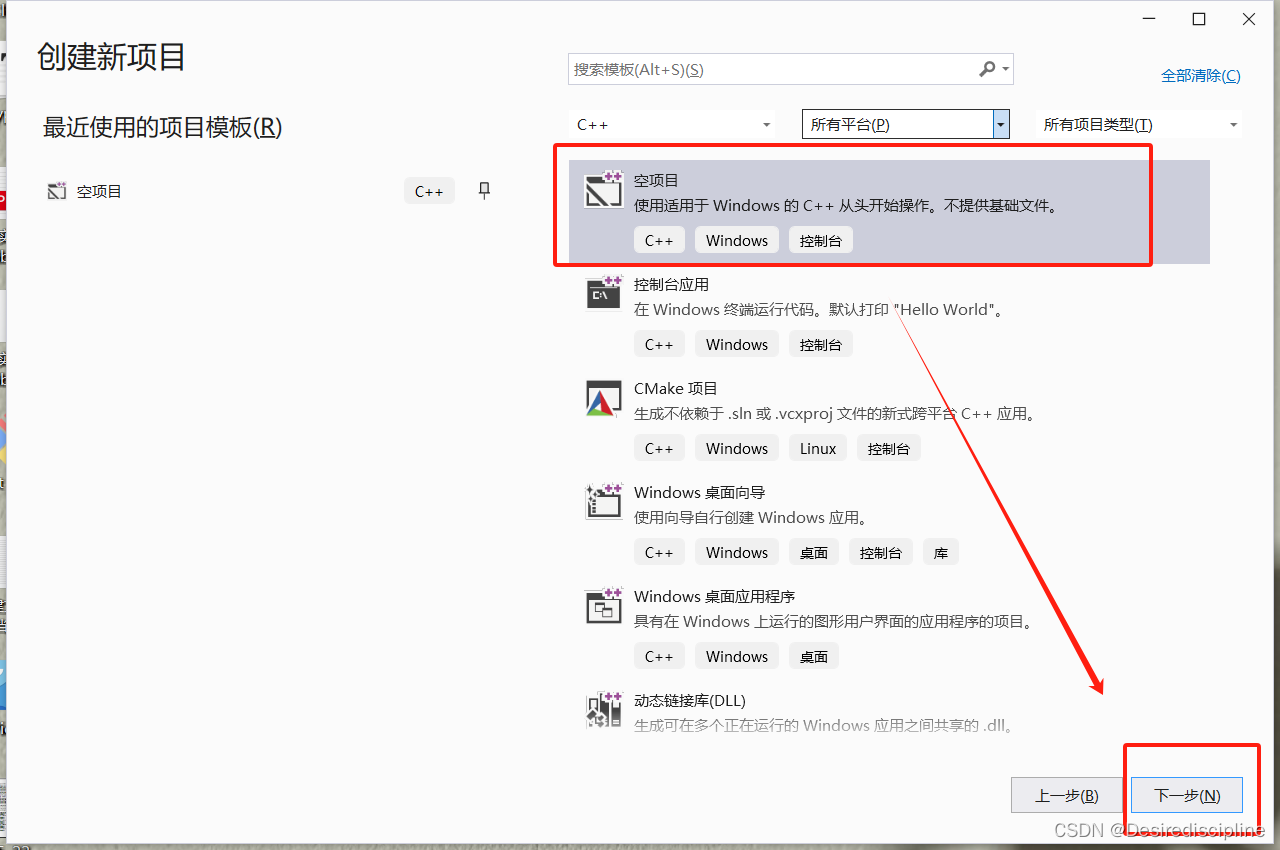
Task: Focus the 搜索模板 search field
Action: 790,69
